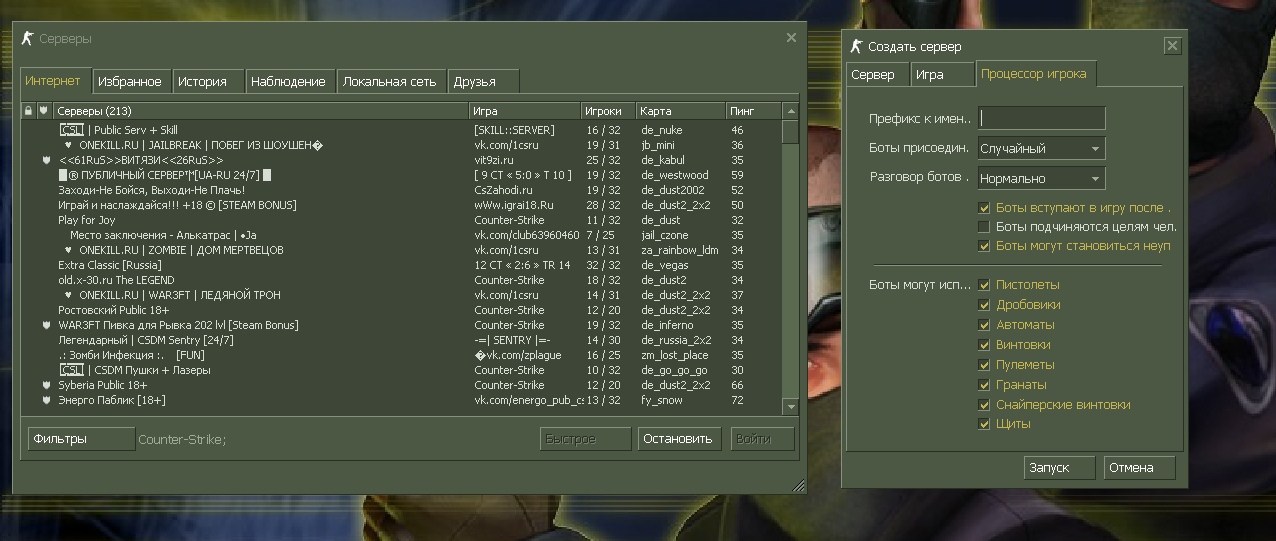Select the Процессор игрока tab
Viewport: 1276px width, 541px height.
[x=1036, y=74]
